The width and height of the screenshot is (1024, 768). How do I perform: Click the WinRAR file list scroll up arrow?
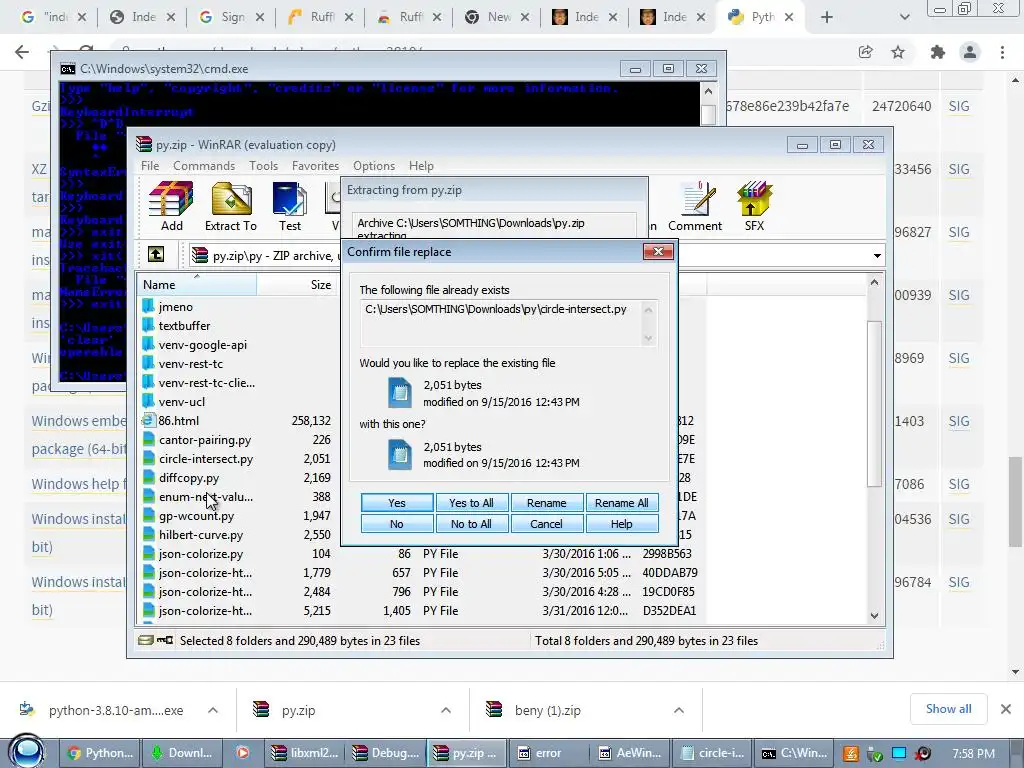[874, 282]
